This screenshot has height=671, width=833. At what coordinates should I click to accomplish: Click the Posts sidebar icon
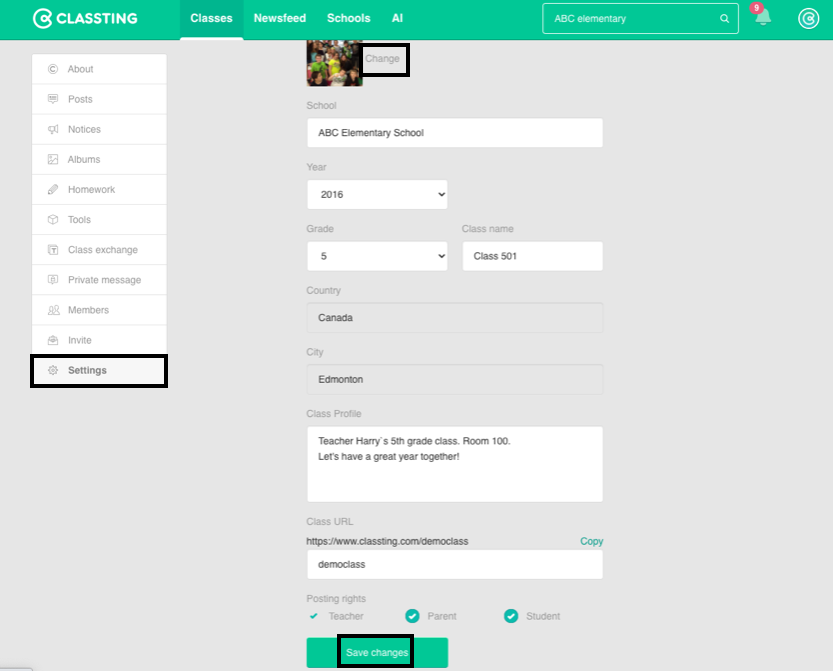tap(53, 99)
